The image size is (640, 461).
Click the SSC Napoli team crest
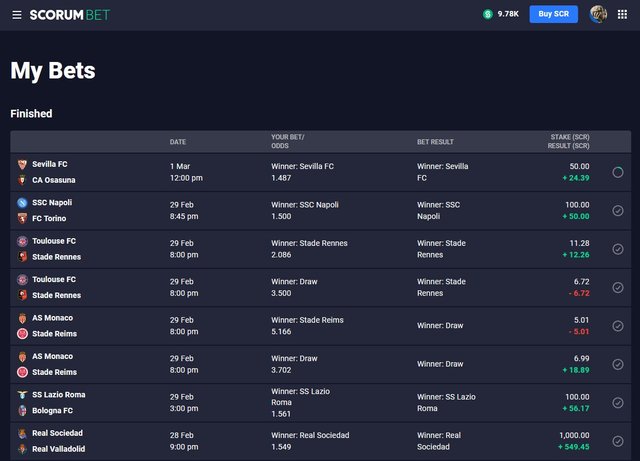point(22,203)
